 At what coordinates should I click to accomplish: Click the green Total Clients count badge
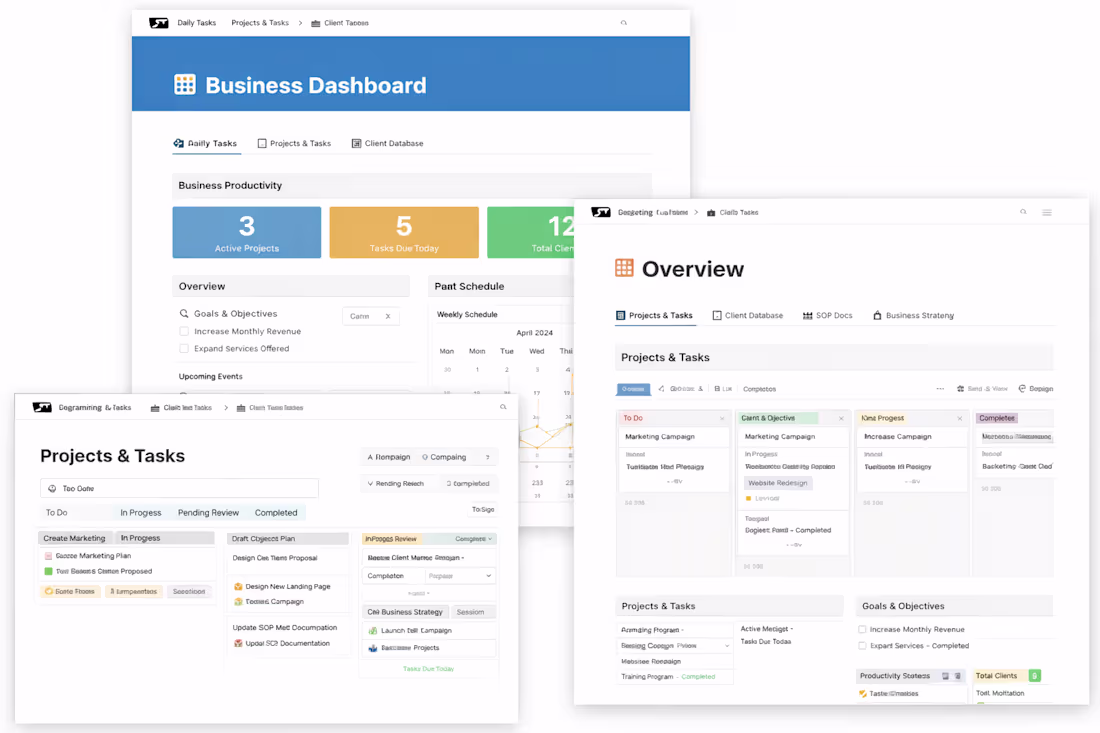tap(1034, 675)
